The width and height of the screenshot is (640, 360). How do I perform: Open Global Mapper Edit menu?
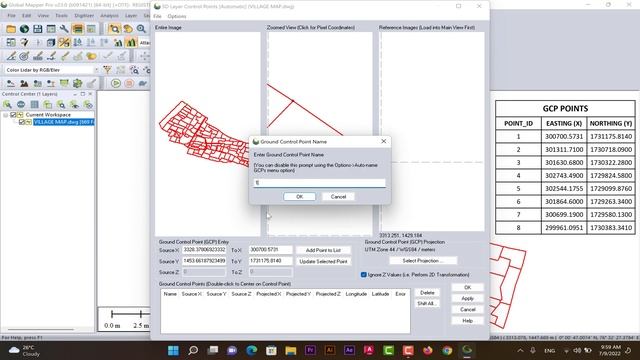27,16
